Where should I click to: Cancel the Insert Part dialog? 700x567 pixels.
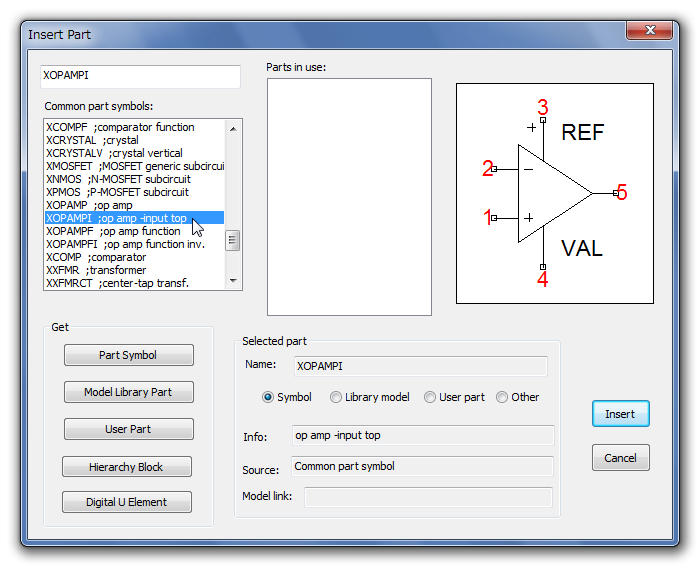point(621,458)
